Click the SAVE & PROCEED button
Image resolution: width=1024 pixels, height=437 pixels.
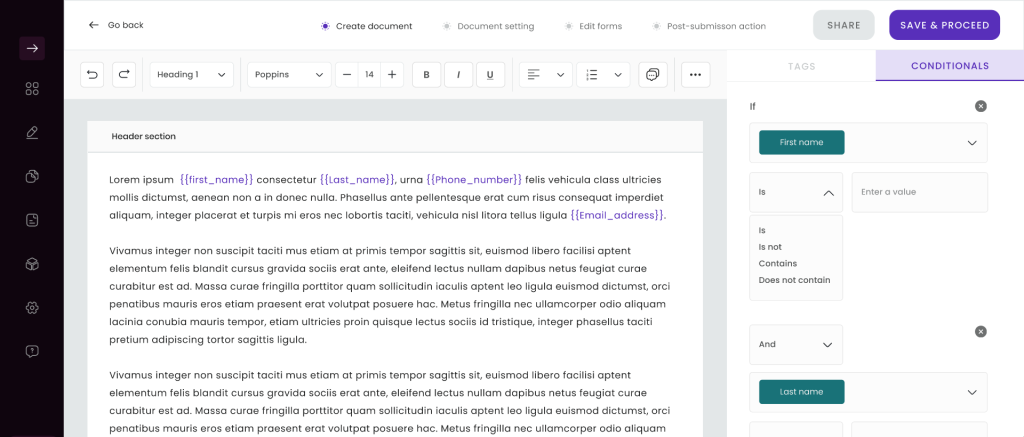[944, 25]
